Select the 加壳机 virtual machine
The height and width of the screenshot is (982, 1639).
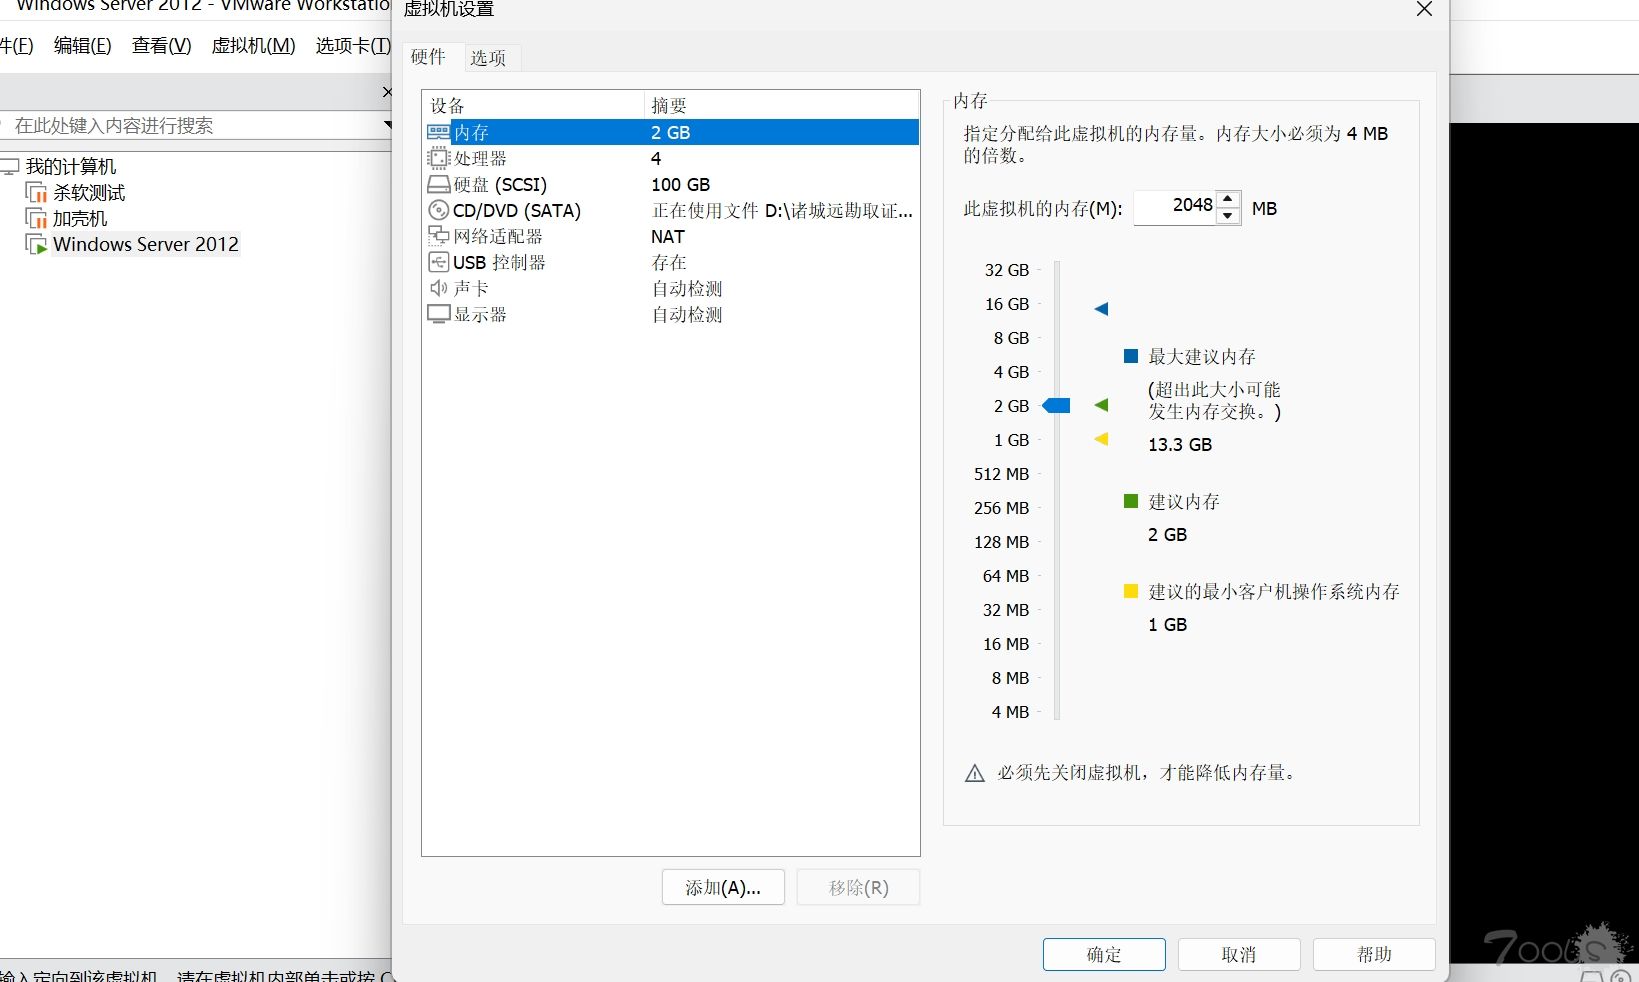pos(79,218)
